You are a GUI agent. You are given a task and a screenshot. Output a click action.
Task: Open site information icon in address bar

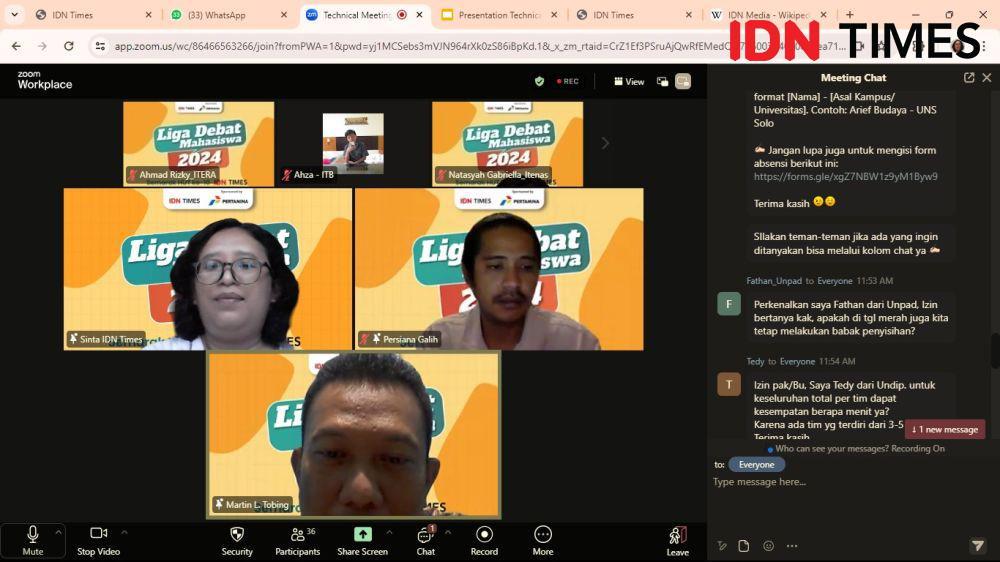point(100,46)
